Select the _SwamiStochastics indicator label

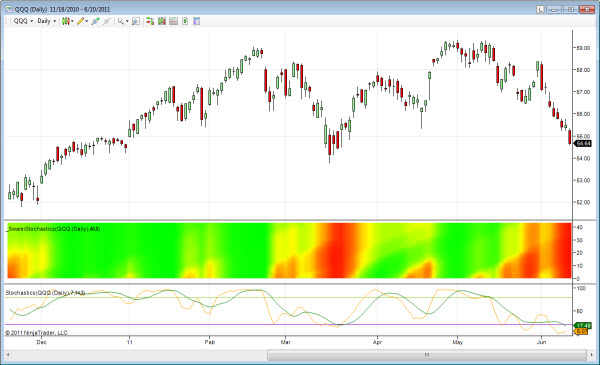(x=53, y=229)
